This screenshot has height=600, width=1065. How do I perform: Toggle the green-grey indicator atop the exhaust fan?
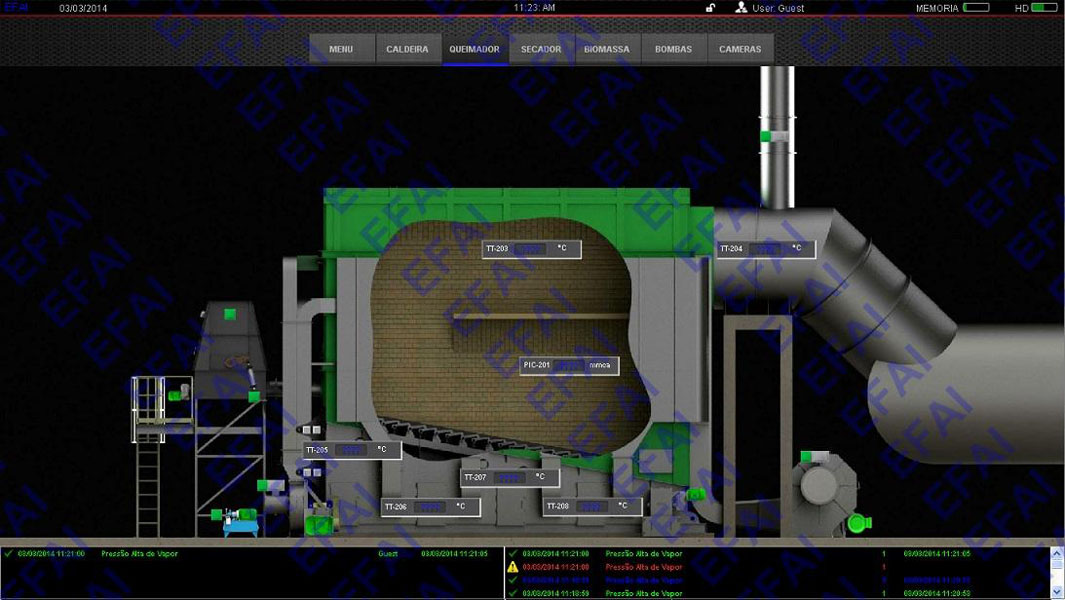click(814, 456)
